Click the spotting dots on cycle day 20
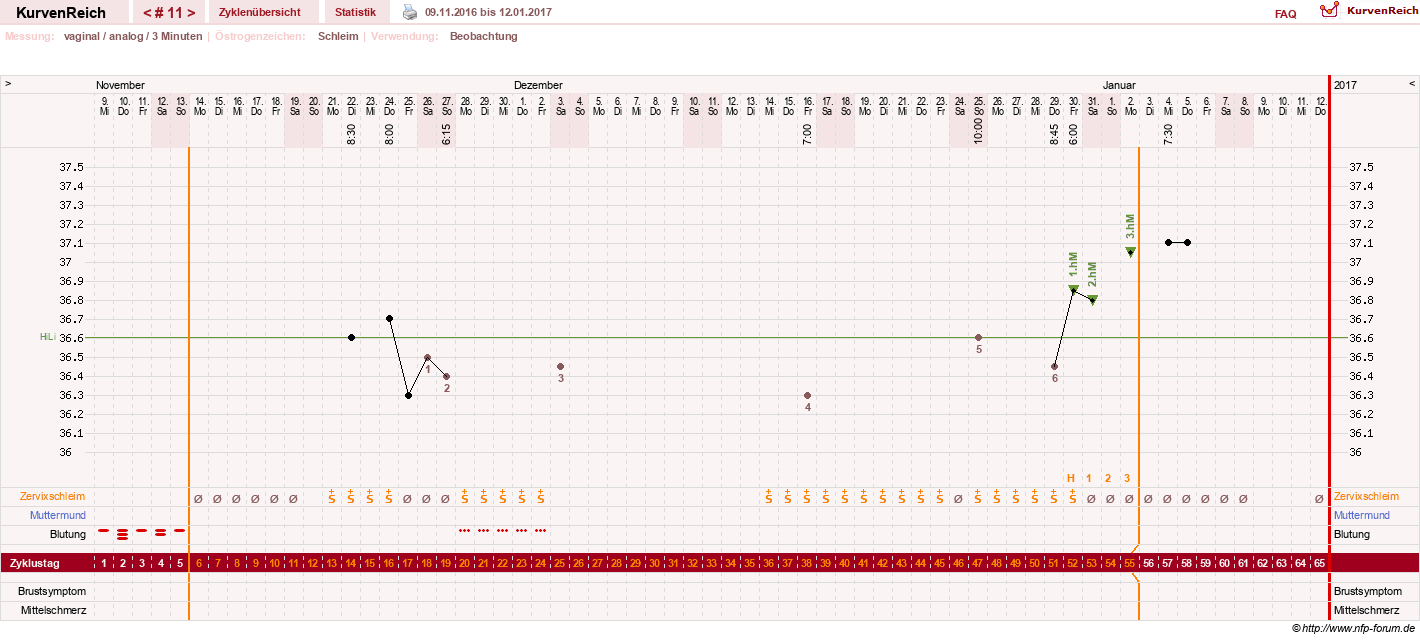 [464, 531]
